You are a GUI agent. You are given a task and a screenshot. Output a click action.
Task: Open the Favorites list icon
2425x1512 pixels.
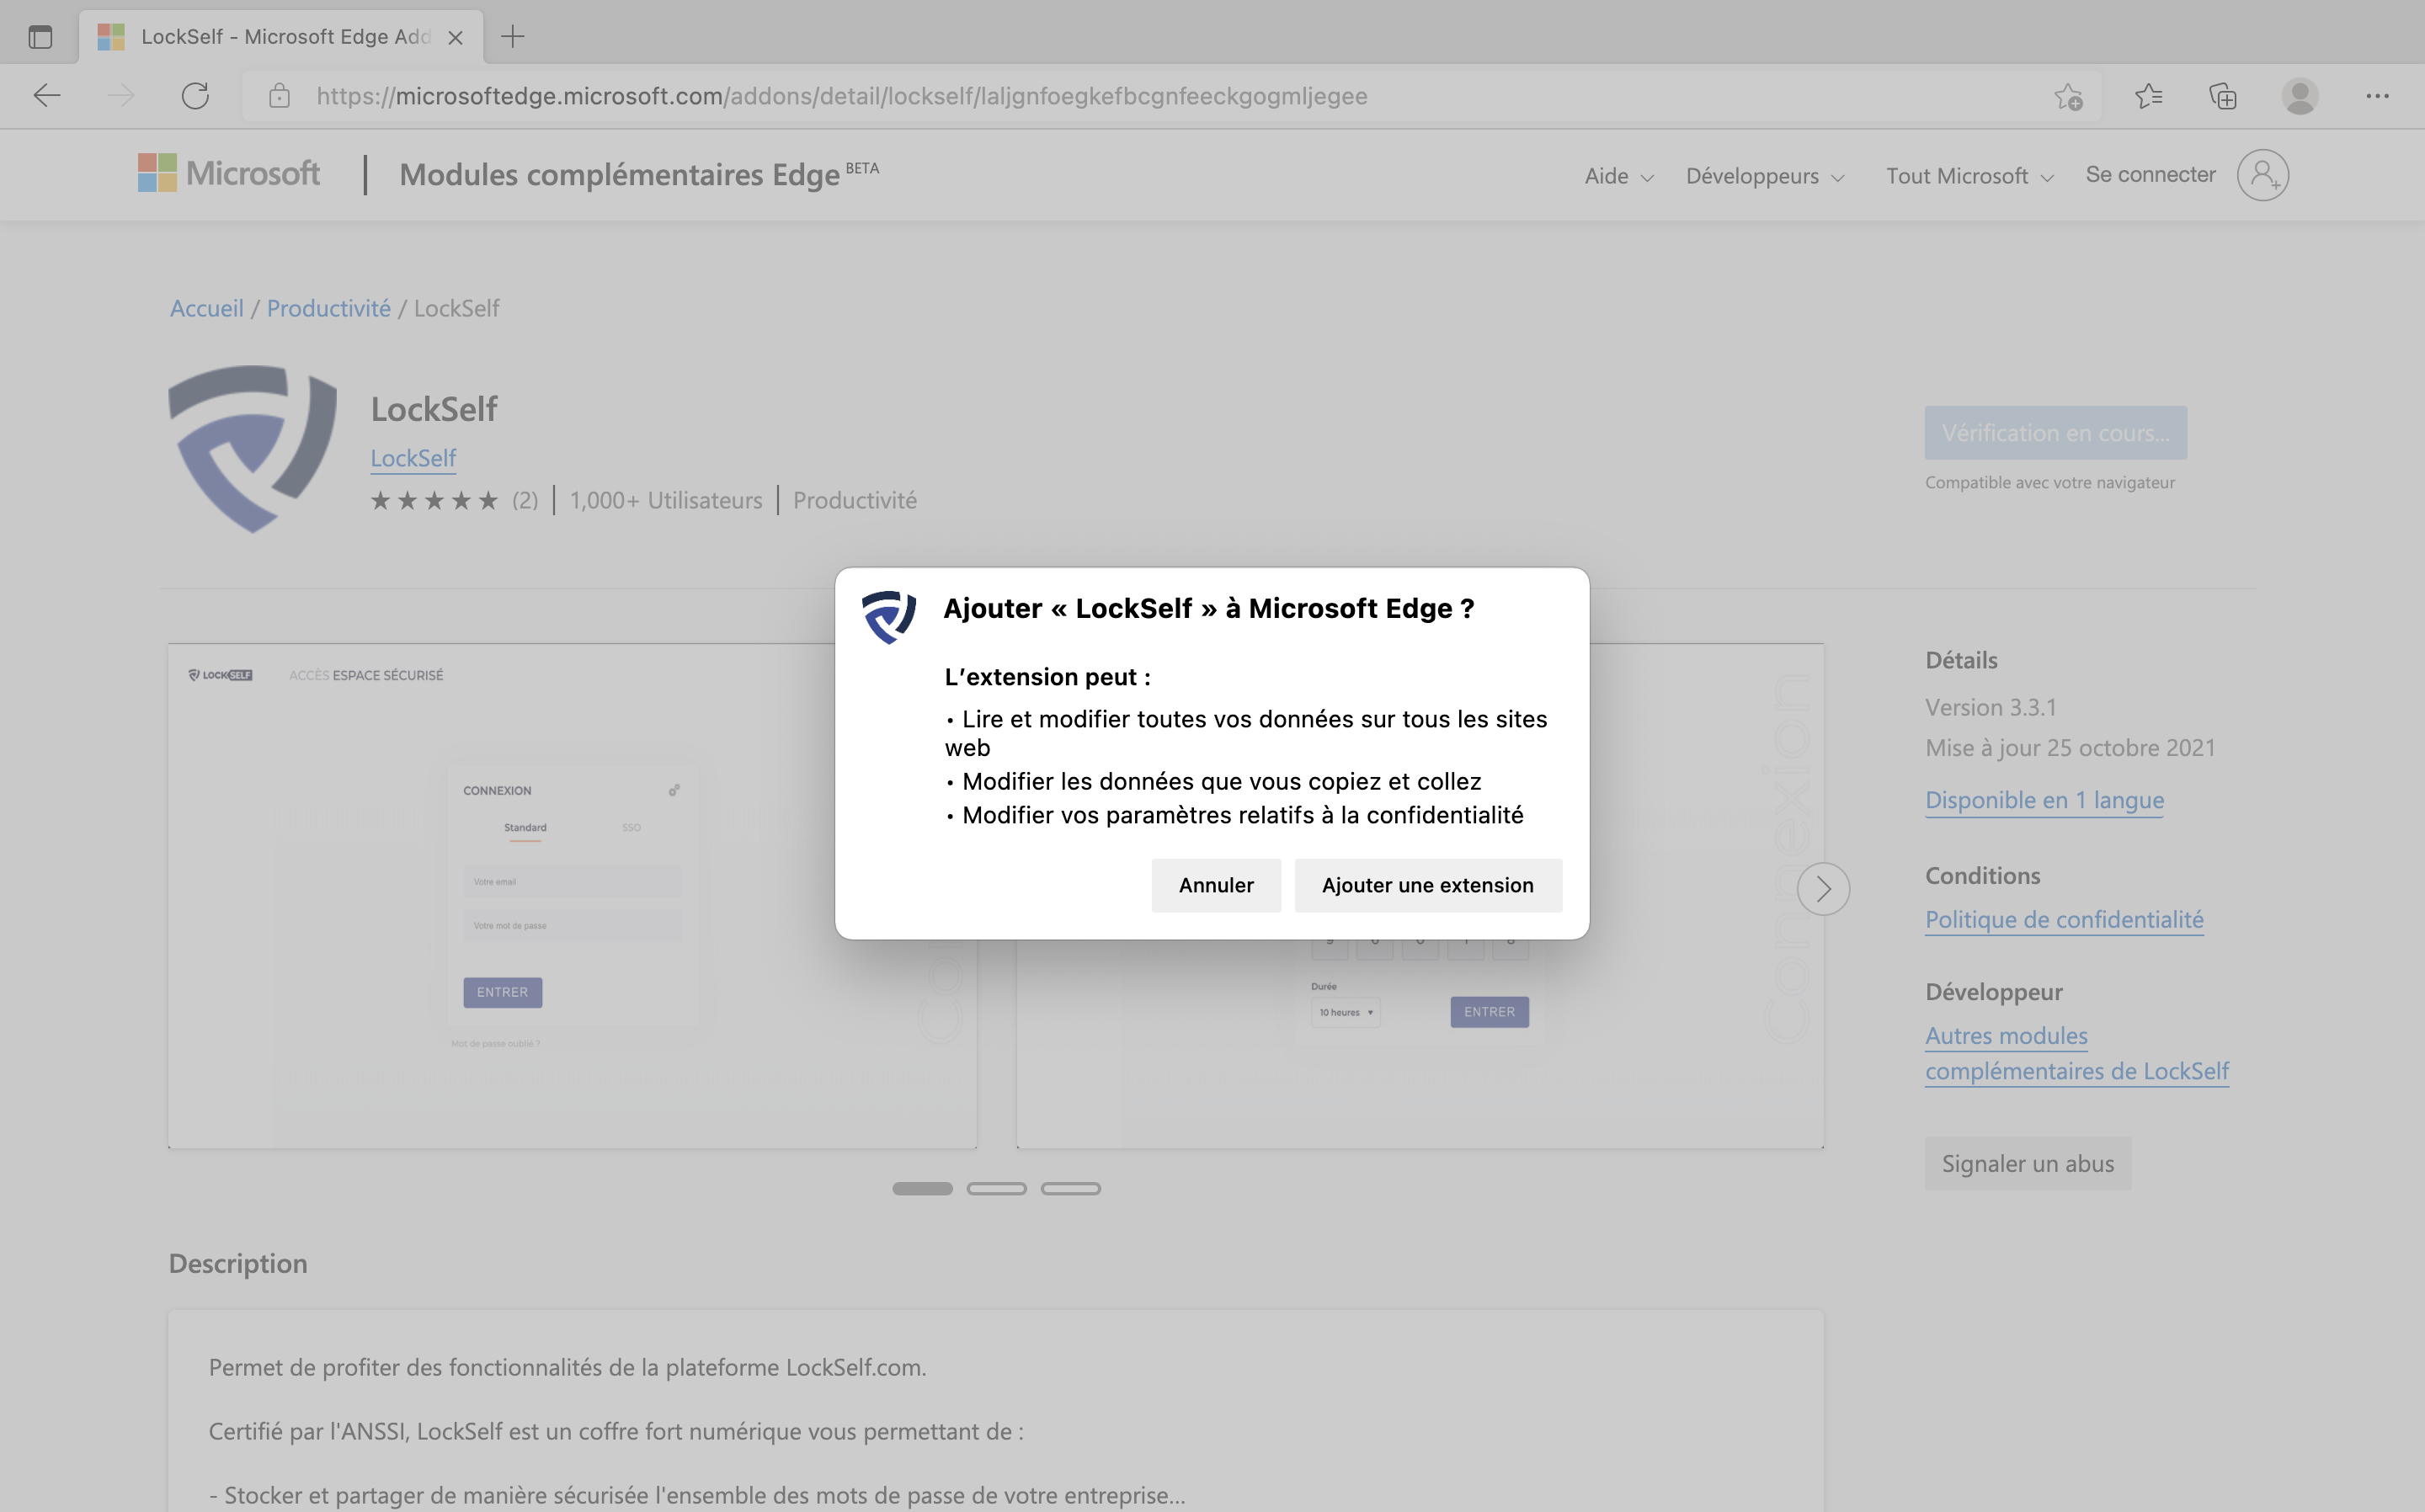[x=2148, y=96]
